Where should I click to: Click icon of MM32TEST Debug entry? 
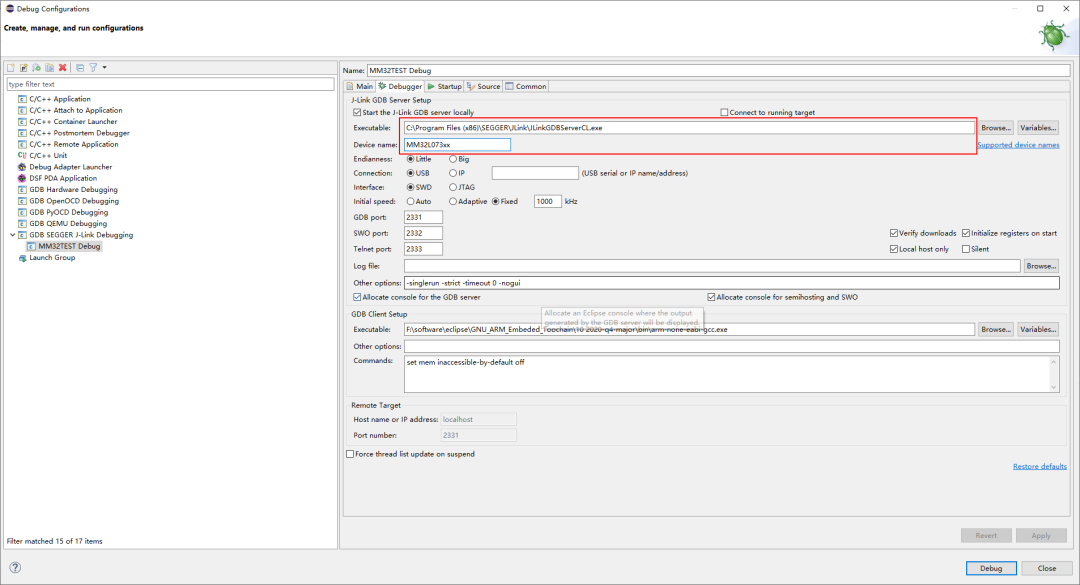click(31, 246)
